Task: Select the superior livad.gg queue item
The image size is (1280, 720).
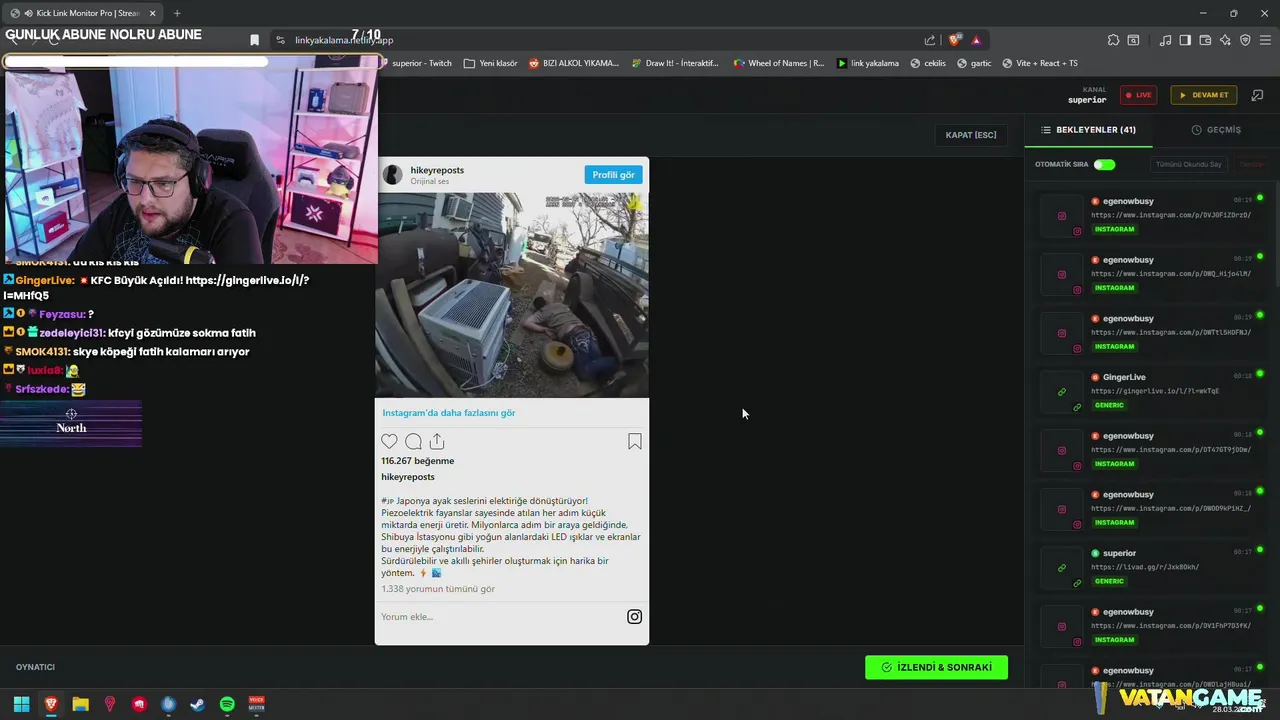Action: [x=1150, y=567]
